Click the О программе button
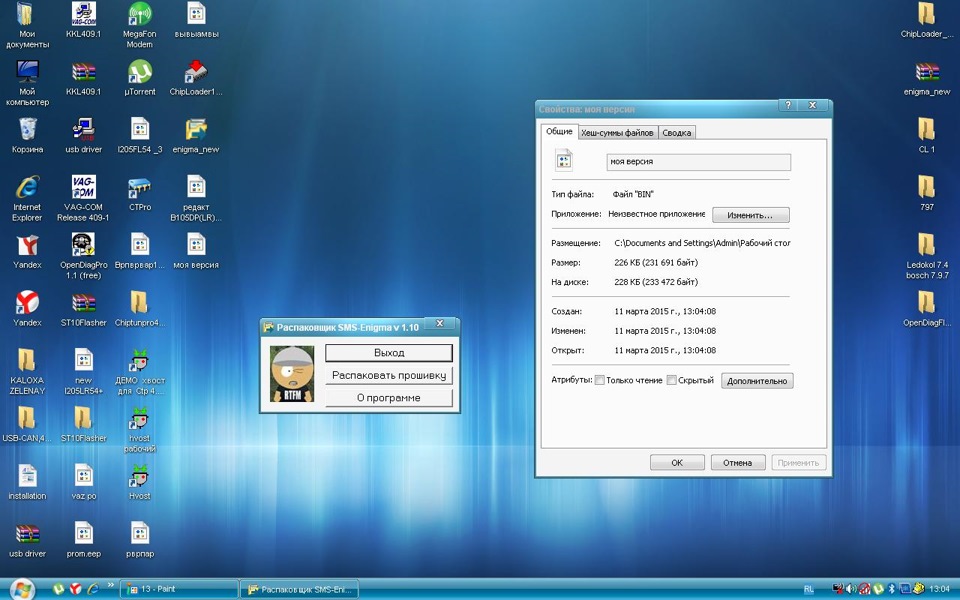 (x=388, y=398)
